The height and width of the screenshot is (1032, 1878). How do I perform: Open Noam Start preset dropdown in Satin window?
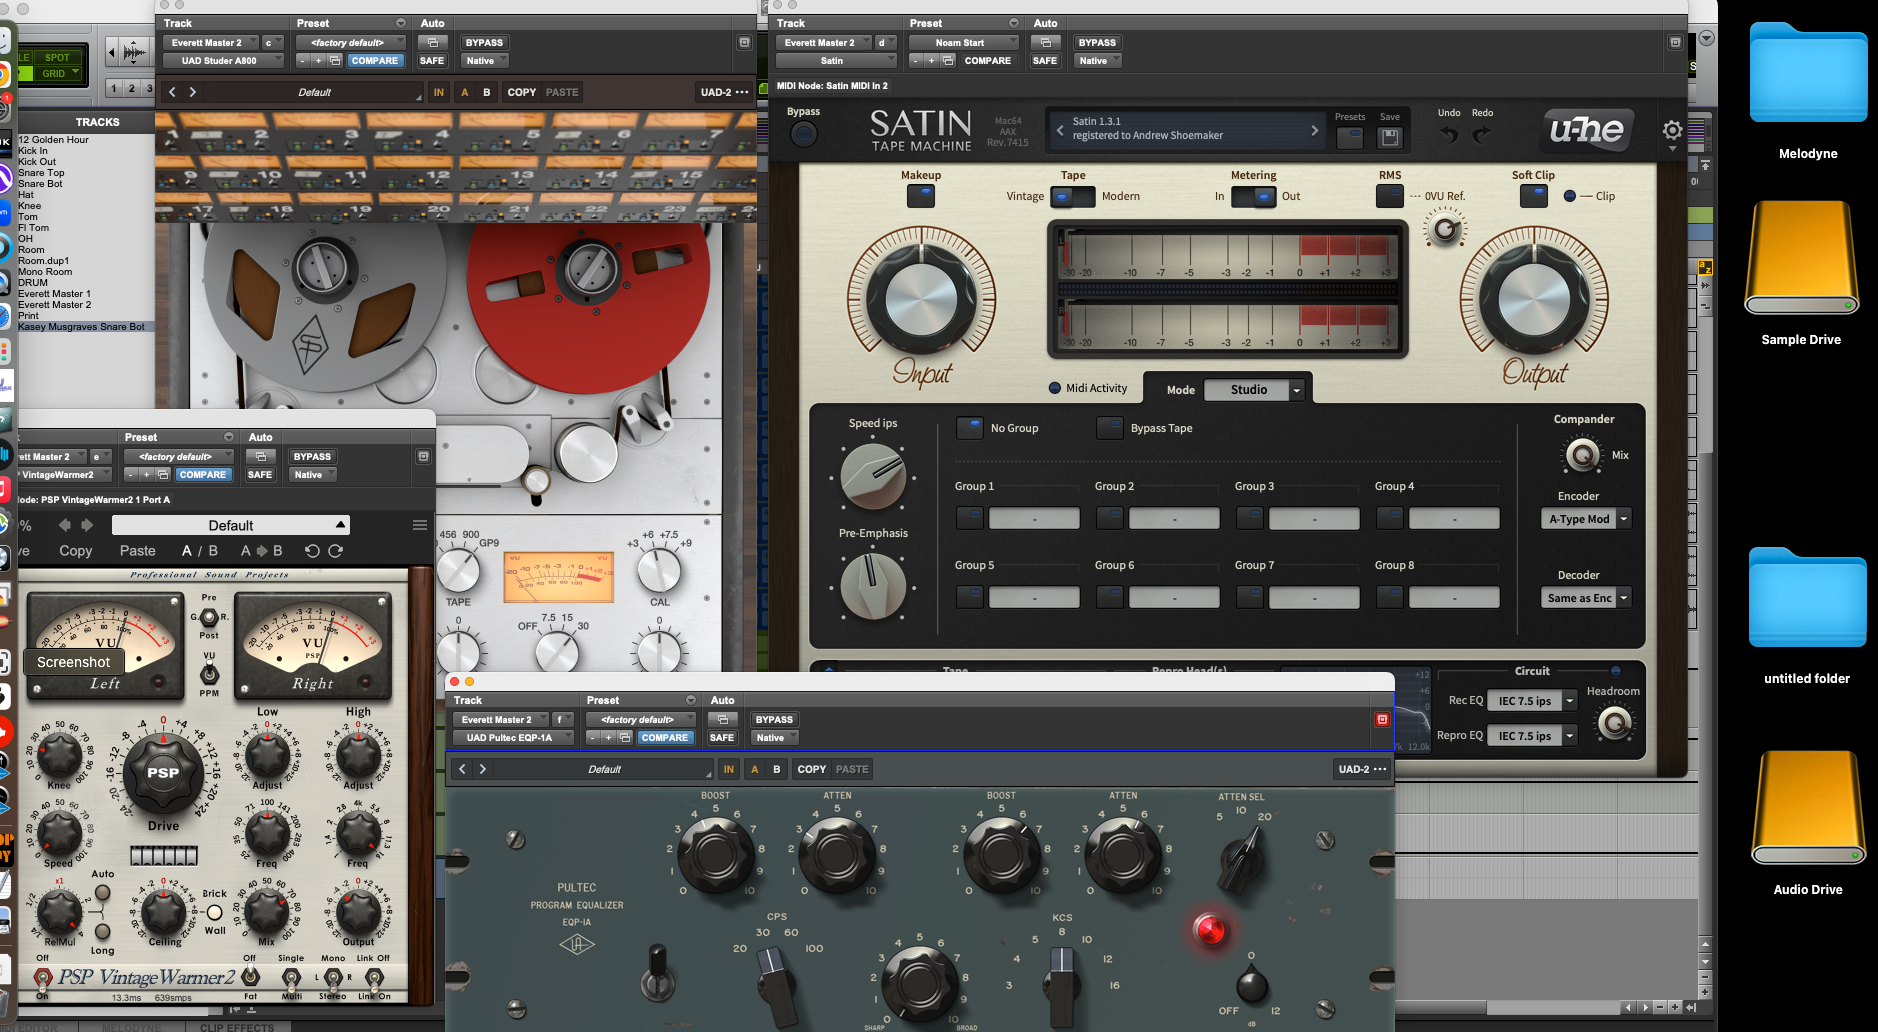[964, 42]
